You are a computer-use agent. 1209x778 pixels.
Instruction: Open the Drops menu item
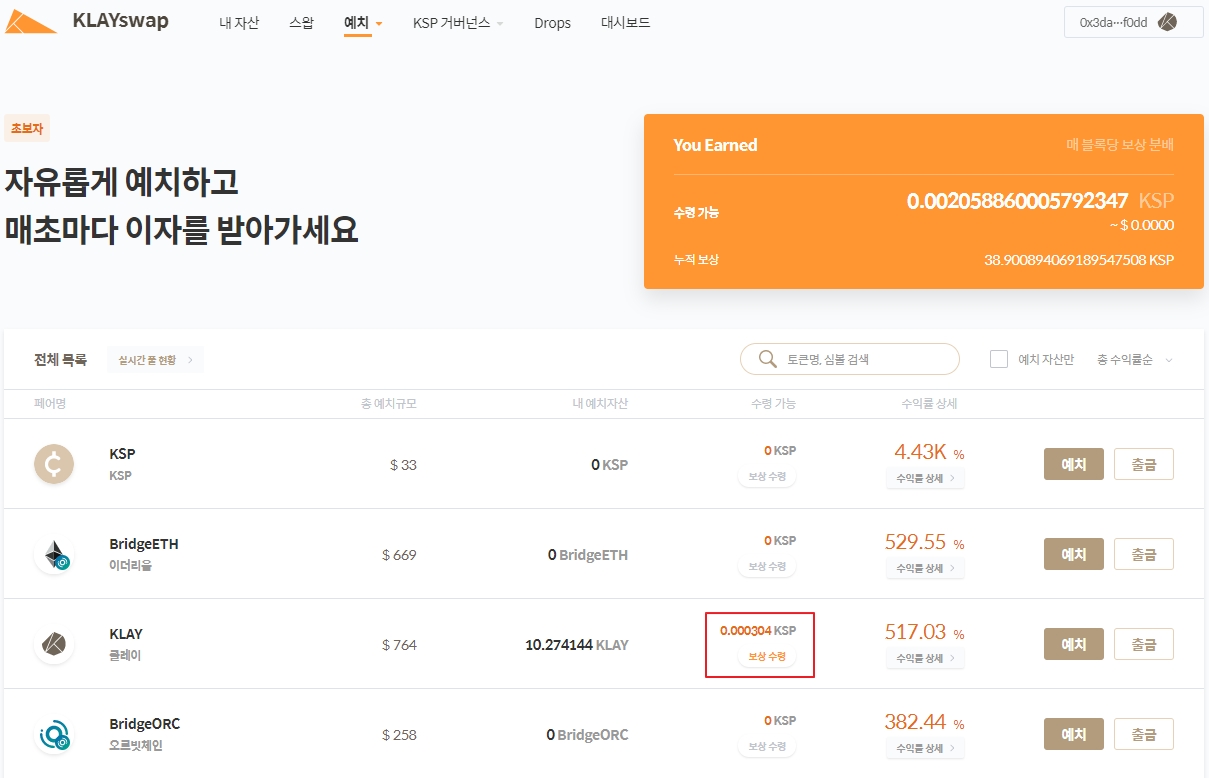coord(552,23)
